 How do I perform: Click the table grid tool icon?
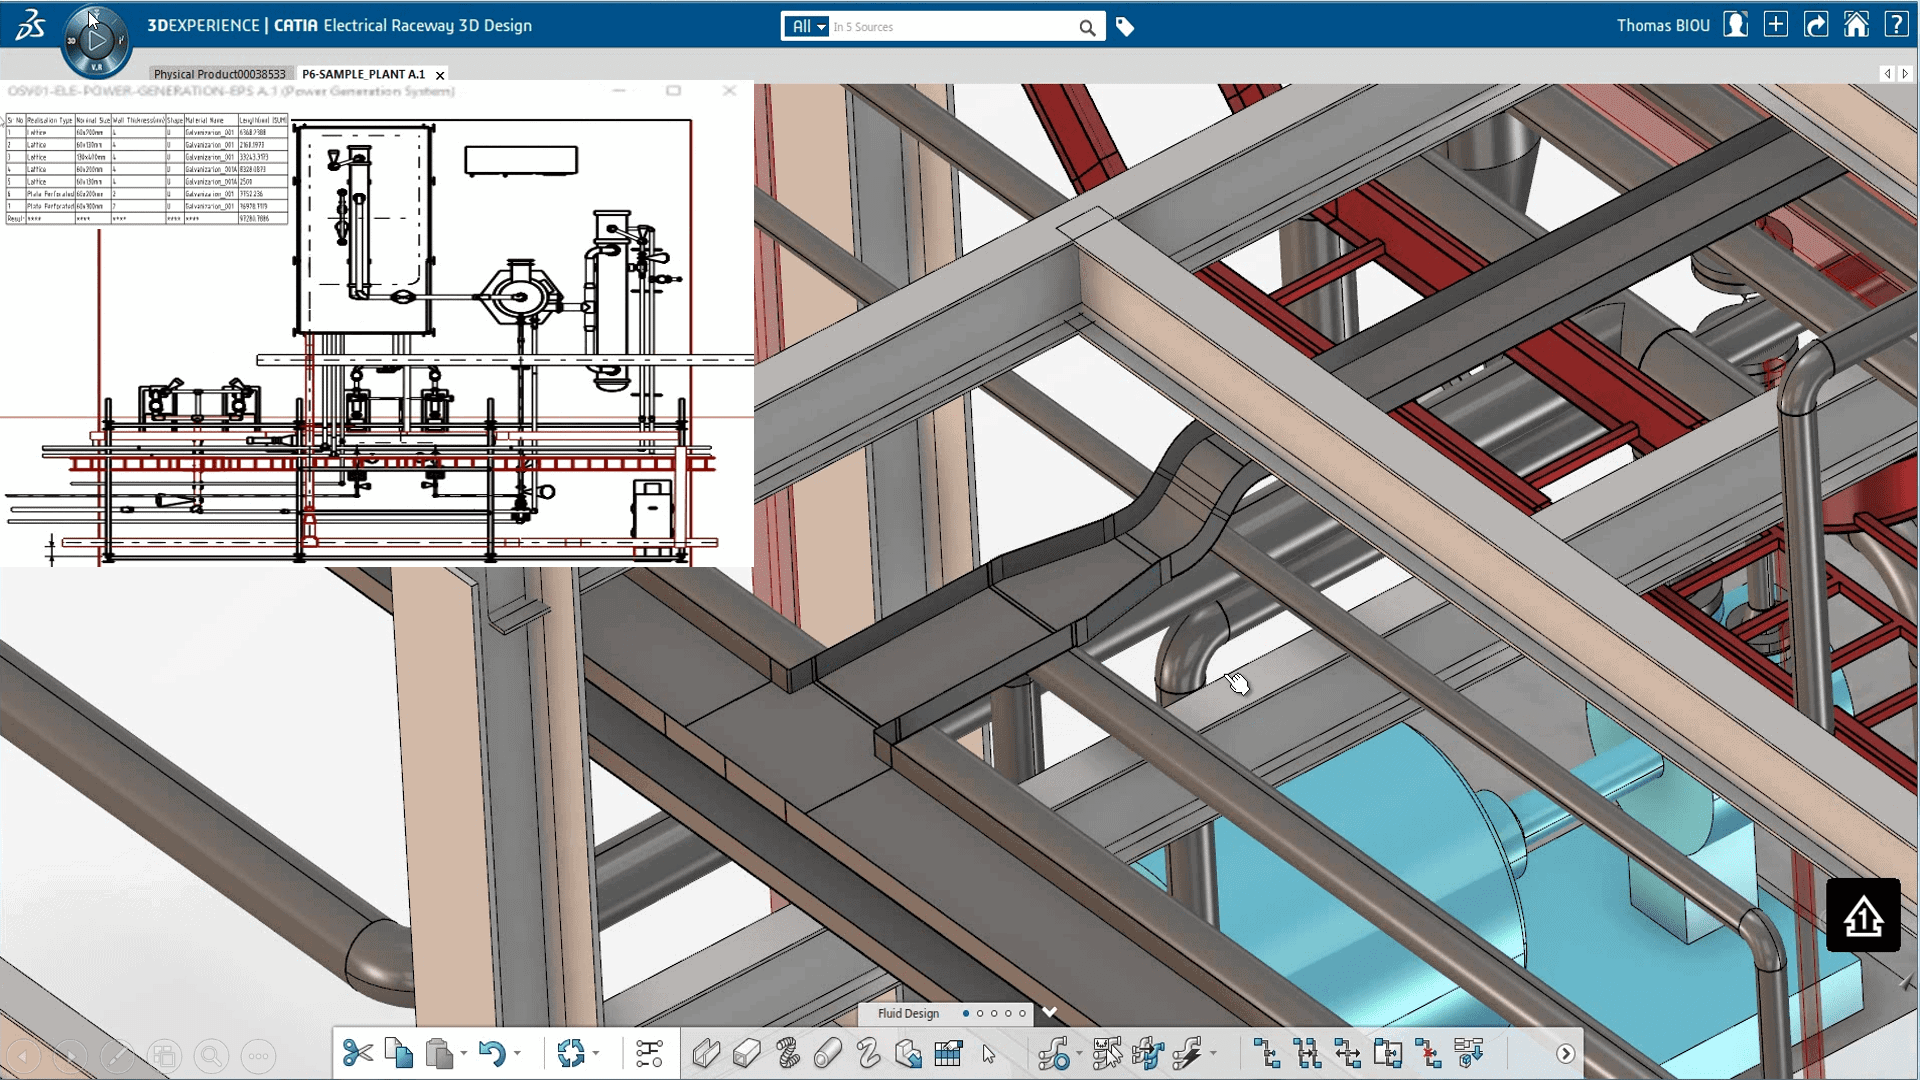(x=948, y=1053)
